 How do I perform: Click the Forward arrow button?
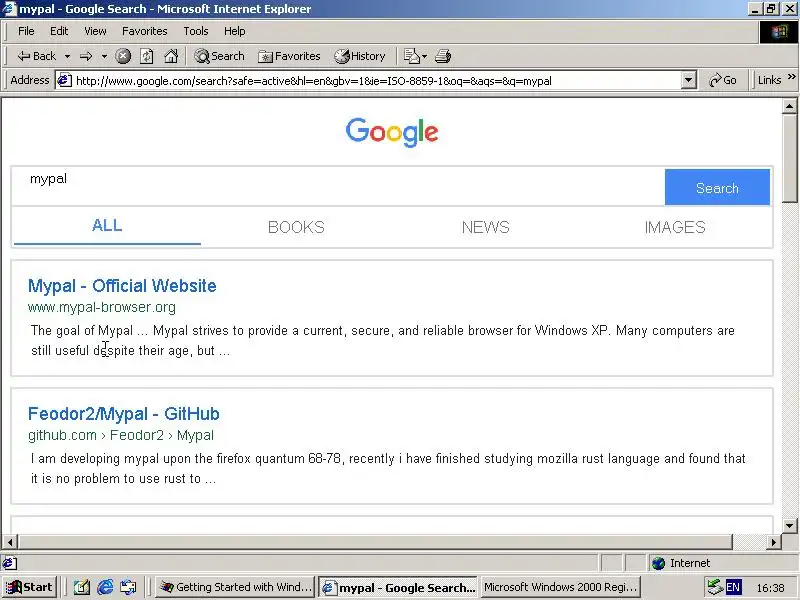[86, 56]
